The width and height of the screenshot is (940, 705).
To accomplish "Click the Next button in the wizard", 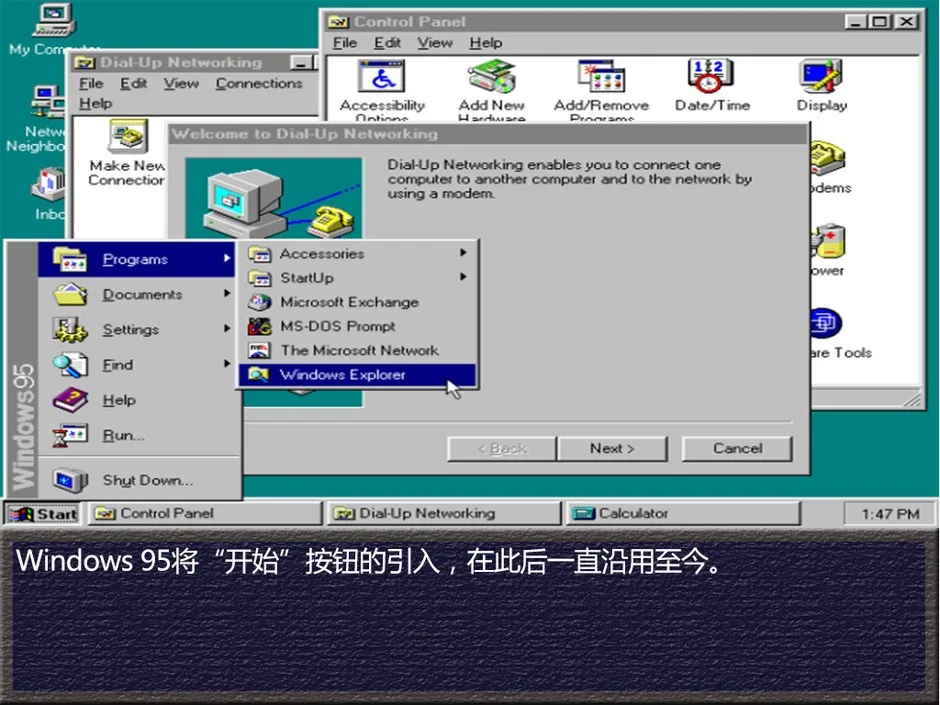I will coord(613,448).
